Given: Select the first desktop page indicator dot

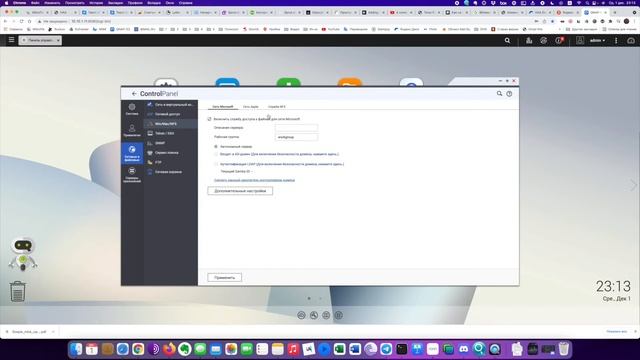Looking at the screenshot, I should 309,298.
